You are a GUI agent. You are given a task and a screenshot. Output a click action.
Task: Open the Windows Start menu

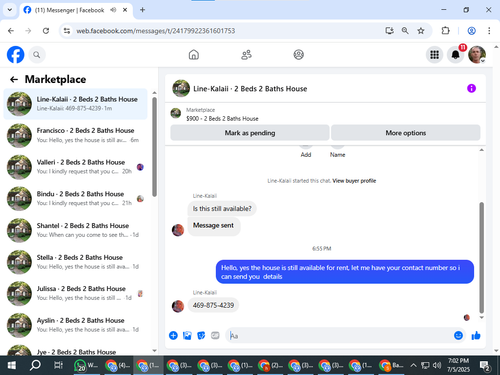(x=12, y=365)
